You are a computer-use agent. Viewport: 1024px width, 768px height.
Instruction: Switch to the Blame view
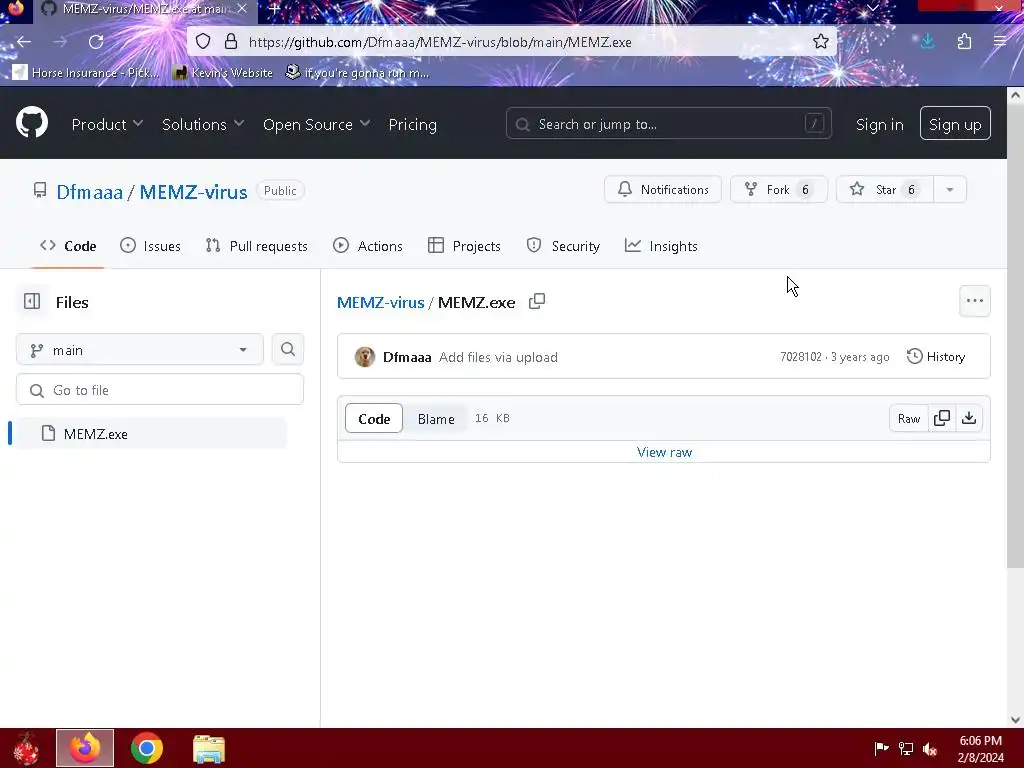point(436,419)
